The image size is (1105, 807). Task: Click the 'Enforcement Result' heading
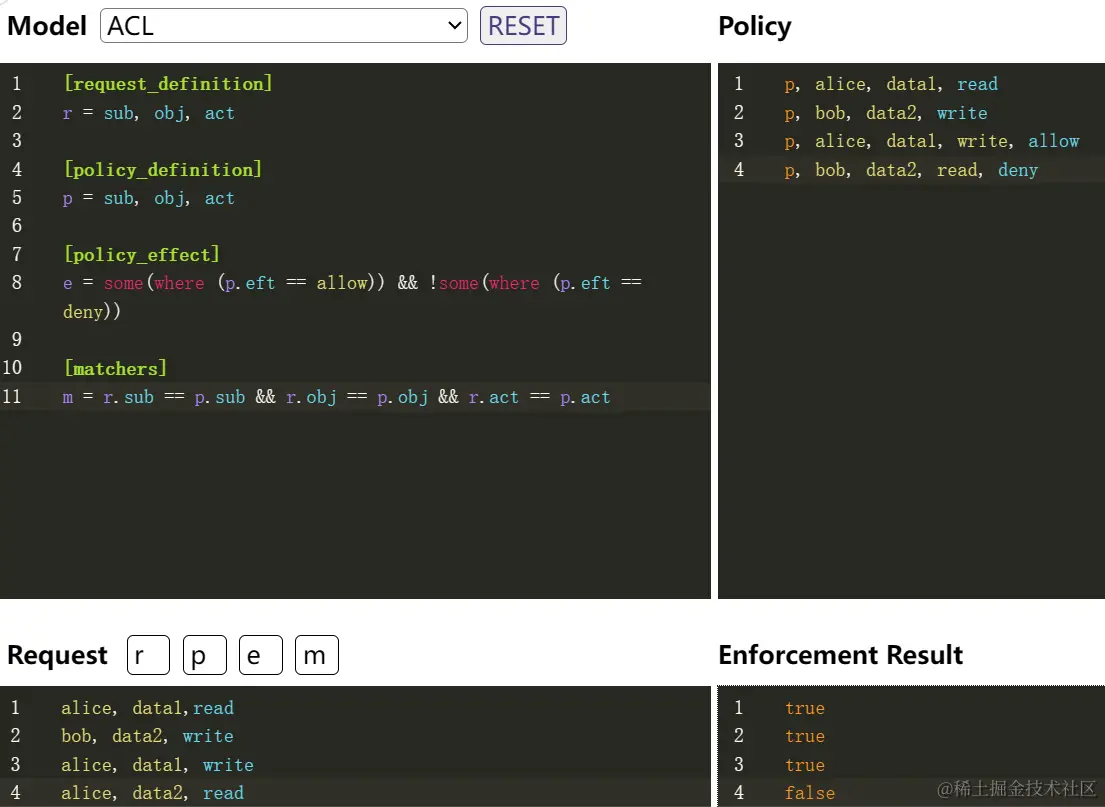pyautogui.click(x=841, y=655)
